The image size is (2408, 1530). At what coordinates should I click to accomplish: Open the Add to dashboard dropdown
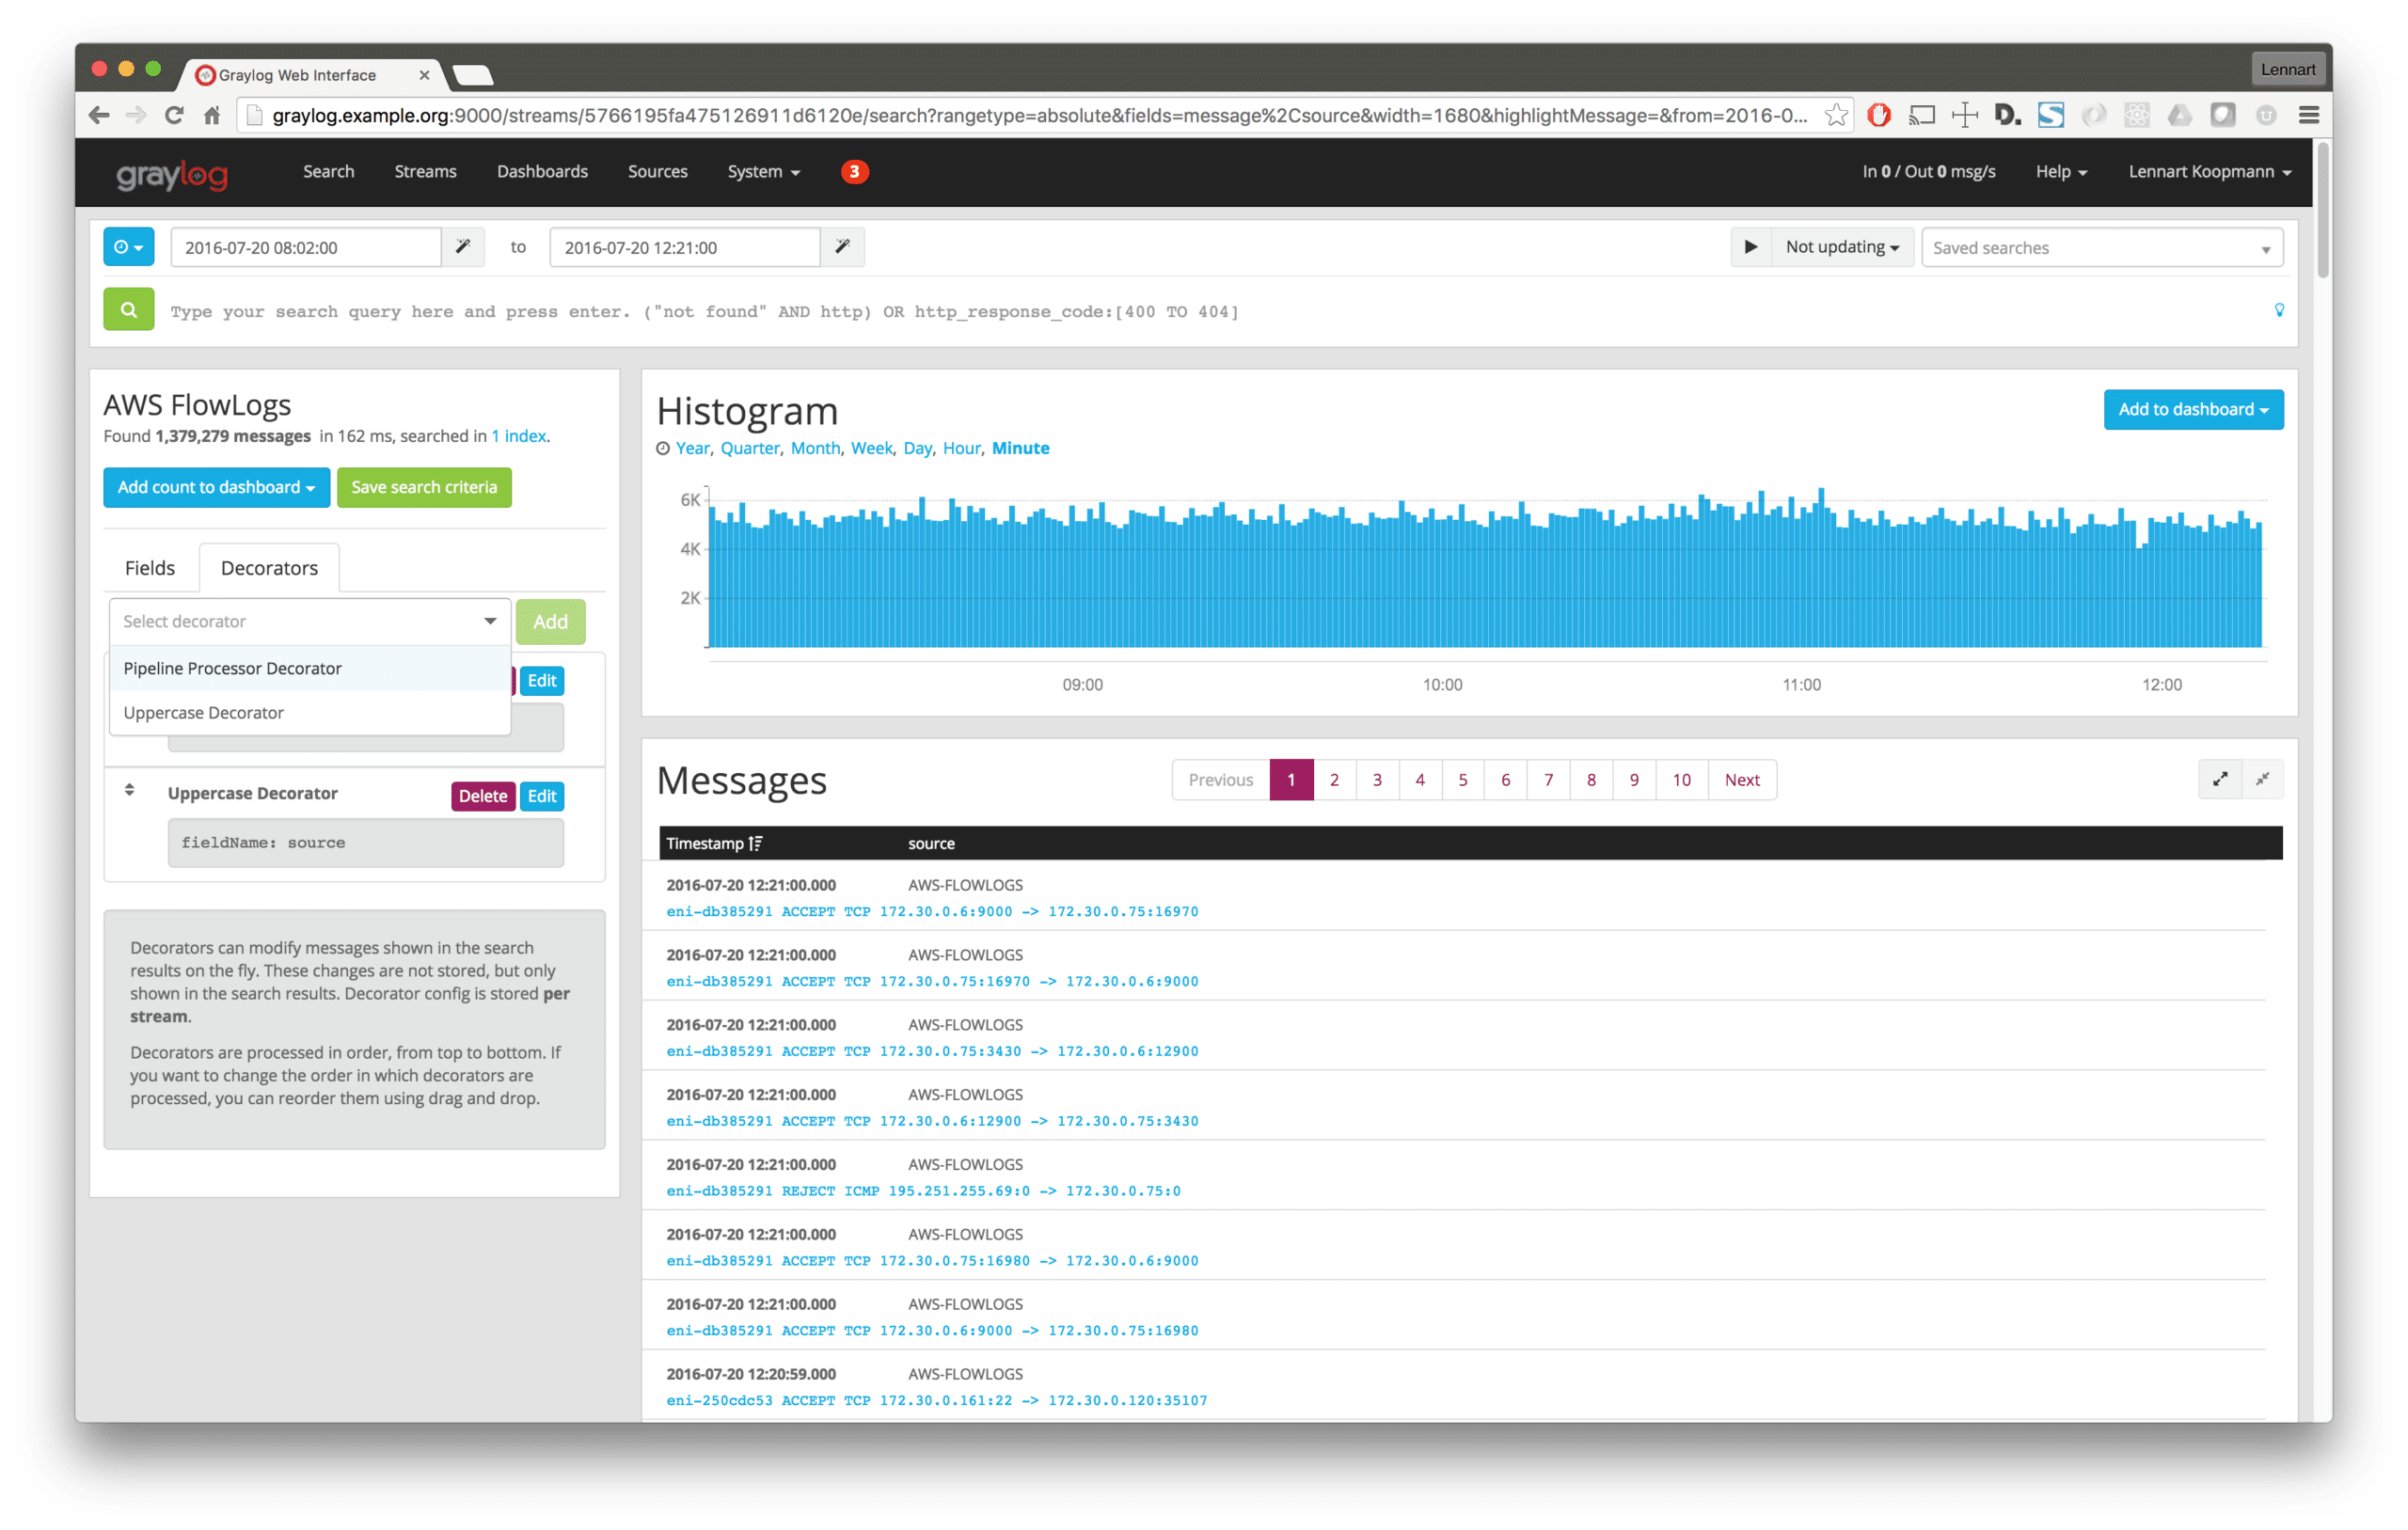[2192, 409]
